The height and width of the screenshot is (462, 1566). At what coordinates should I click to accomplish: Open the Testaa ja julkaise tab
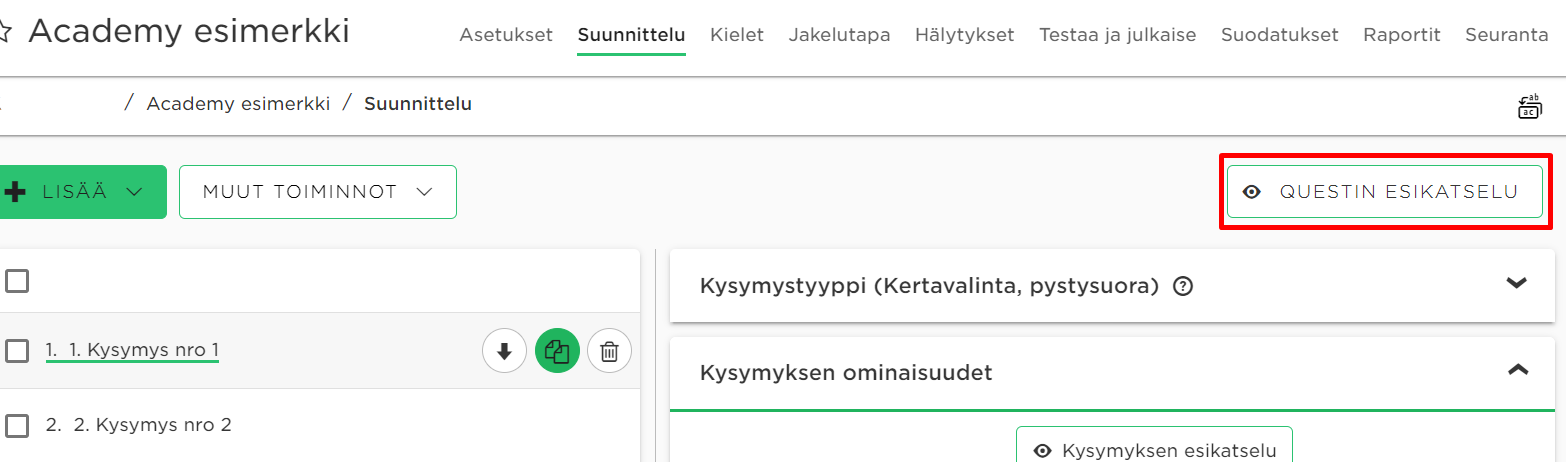[x=1117, y=35]
